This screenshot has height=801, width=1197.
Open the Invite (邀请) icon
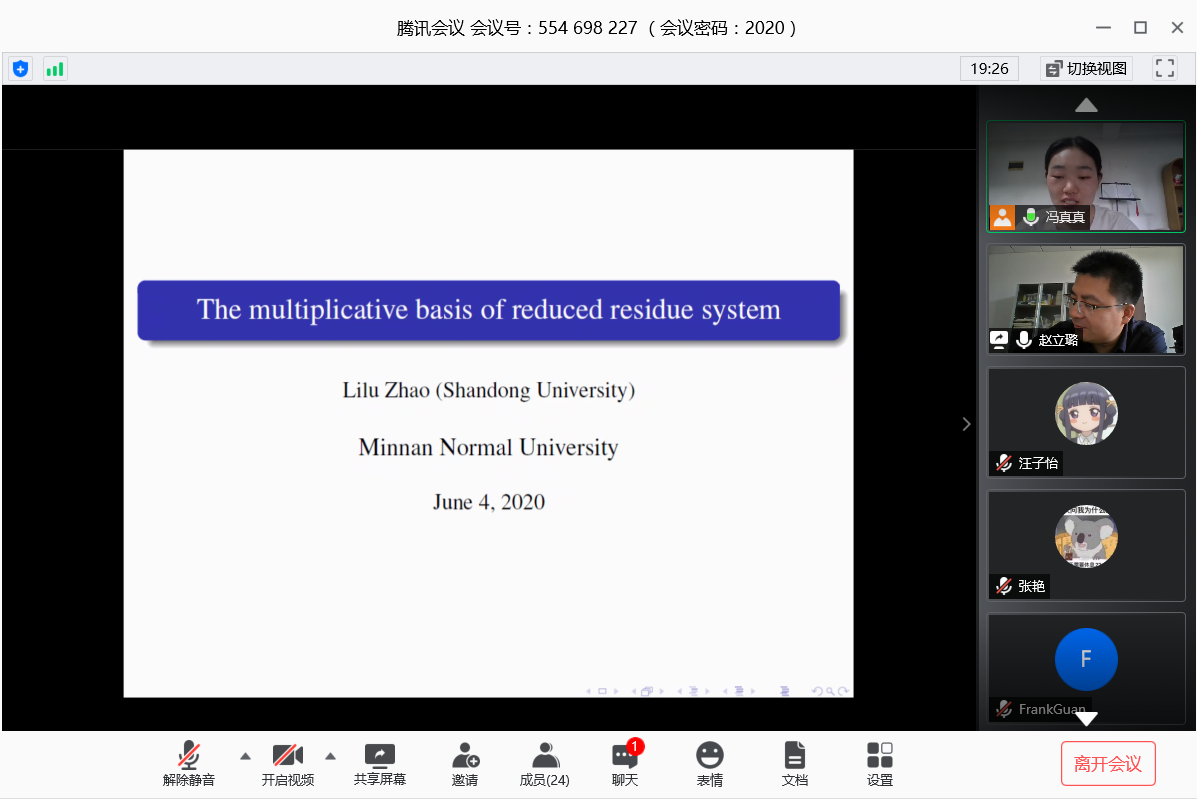(465, 764)
